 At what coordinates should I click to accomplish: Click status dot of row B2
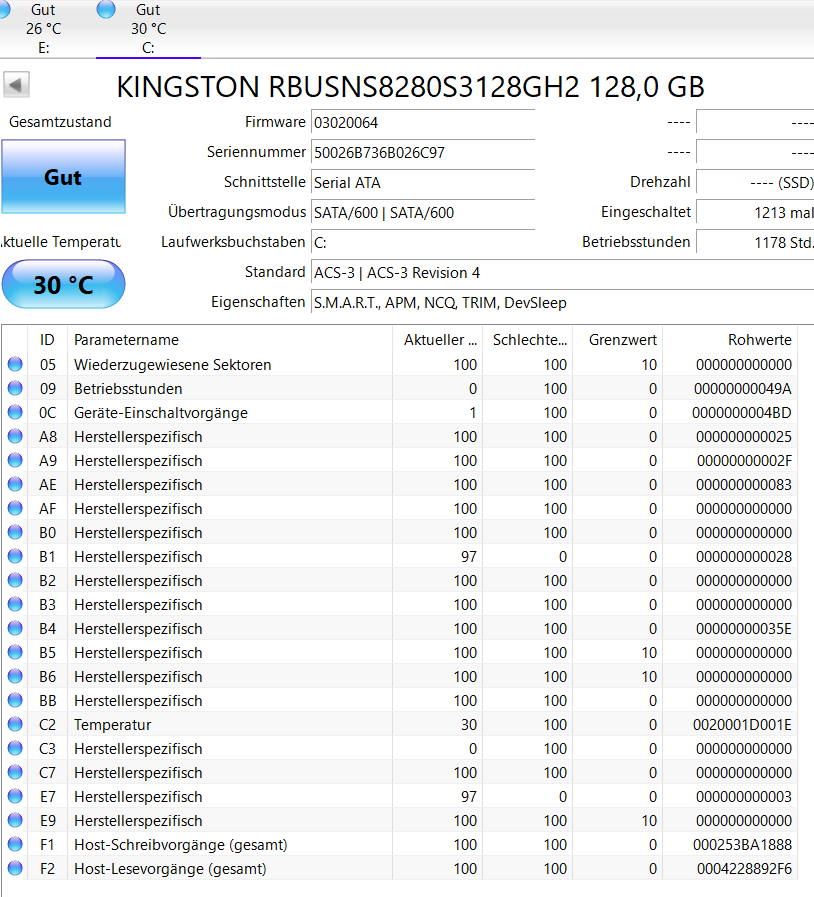(15, 580)
